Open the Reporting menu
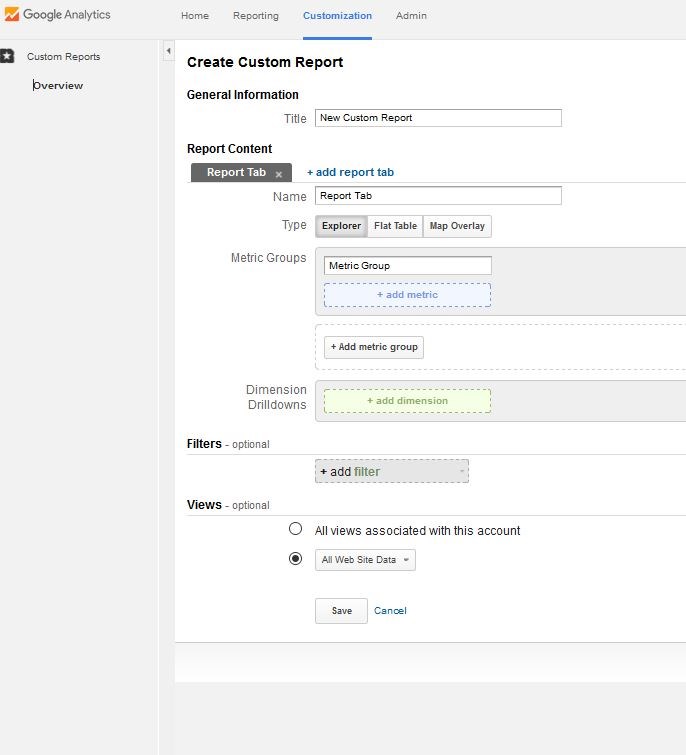686x755 pixels. tap(256, 15)
